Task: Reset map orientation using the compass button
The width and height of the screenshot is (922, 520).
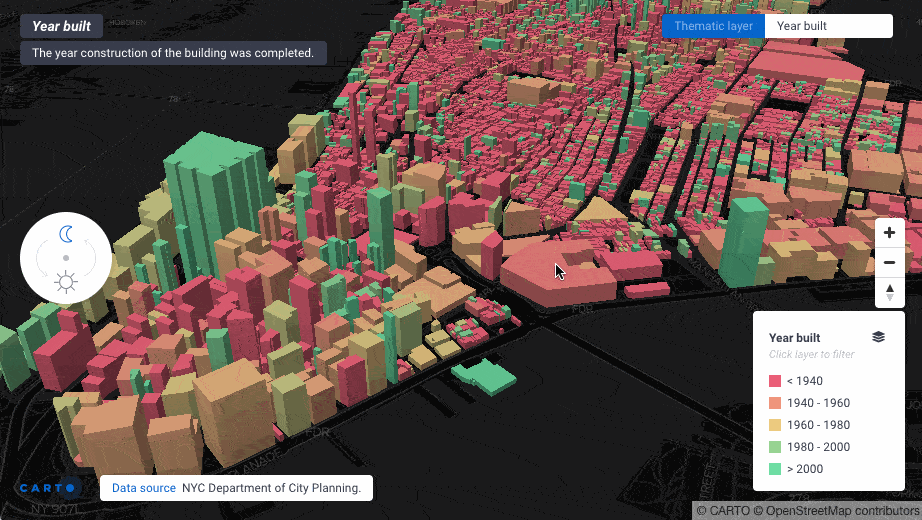Action: pyautogui.click(x=889, y=292)
